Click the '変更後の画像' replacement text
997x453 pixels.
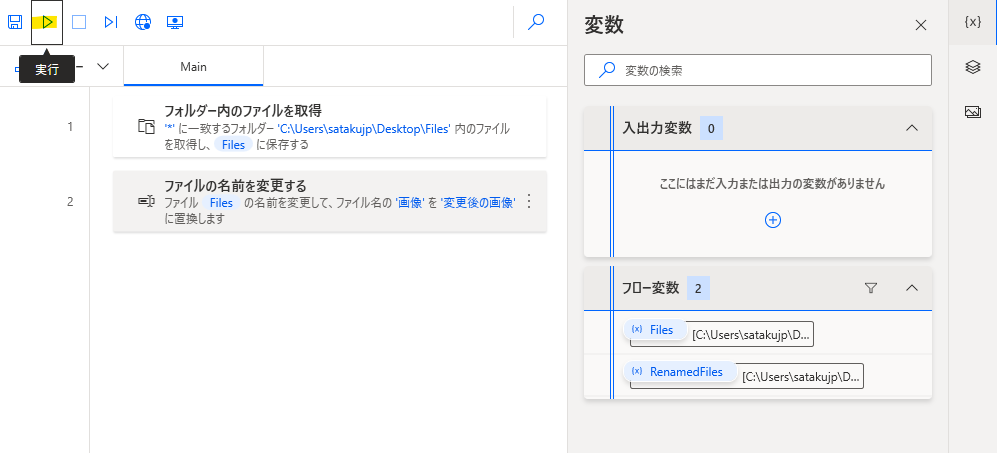pyautogui.click(x=478, y=203)
